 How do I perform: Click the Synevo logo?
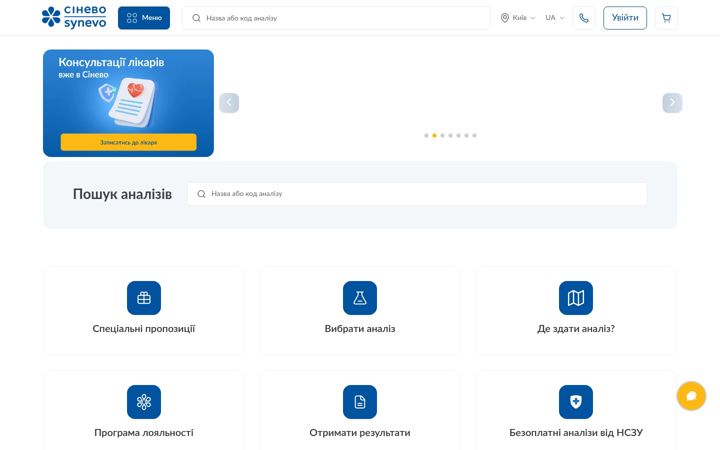(74, 17)
